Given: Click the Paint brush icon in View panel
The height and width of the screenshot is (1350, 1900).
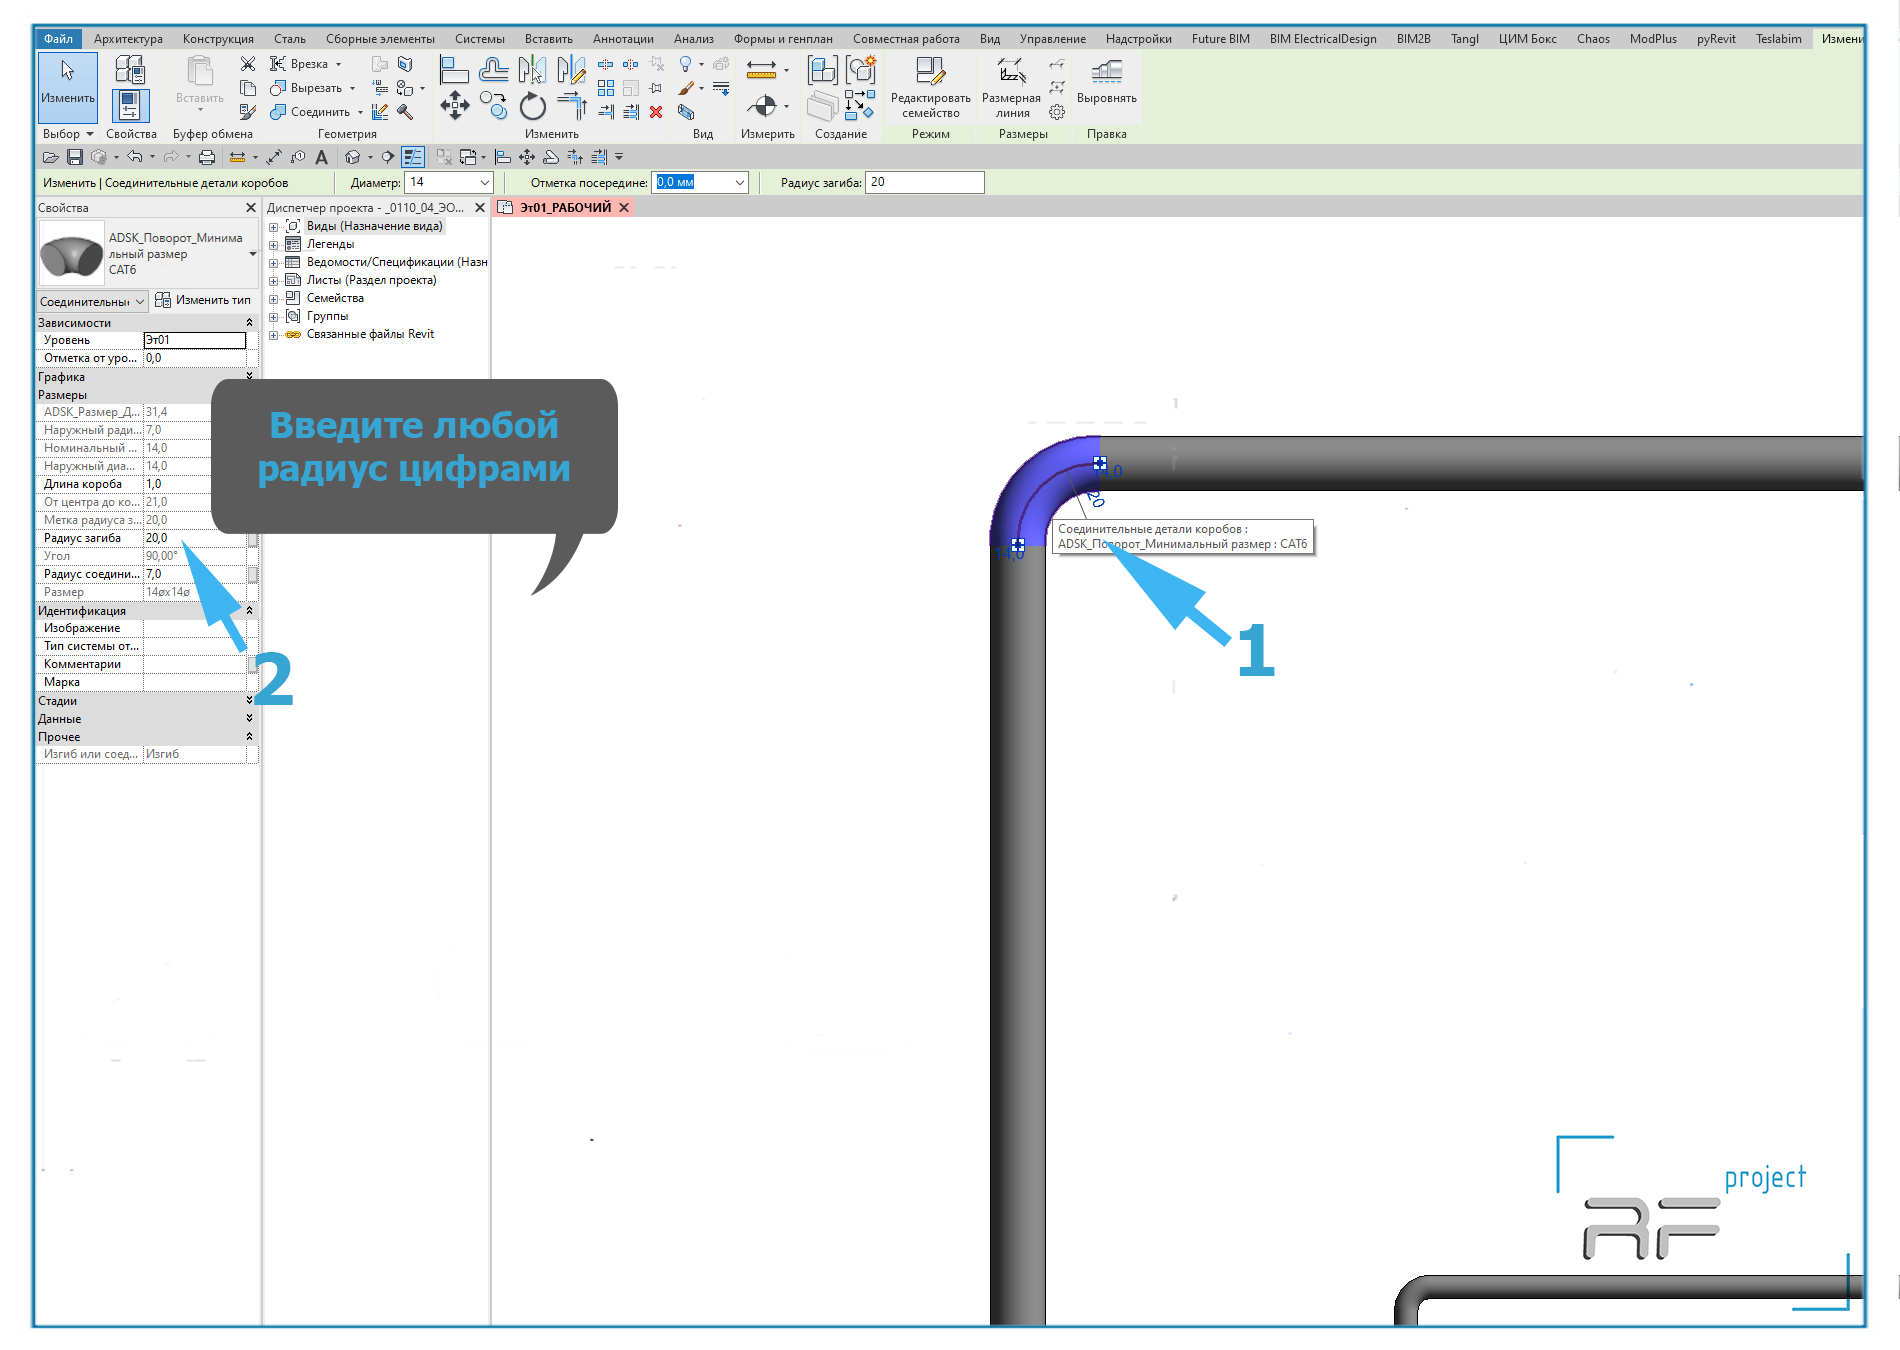Looking at the screenshot, I should click(x=686, y=88).
